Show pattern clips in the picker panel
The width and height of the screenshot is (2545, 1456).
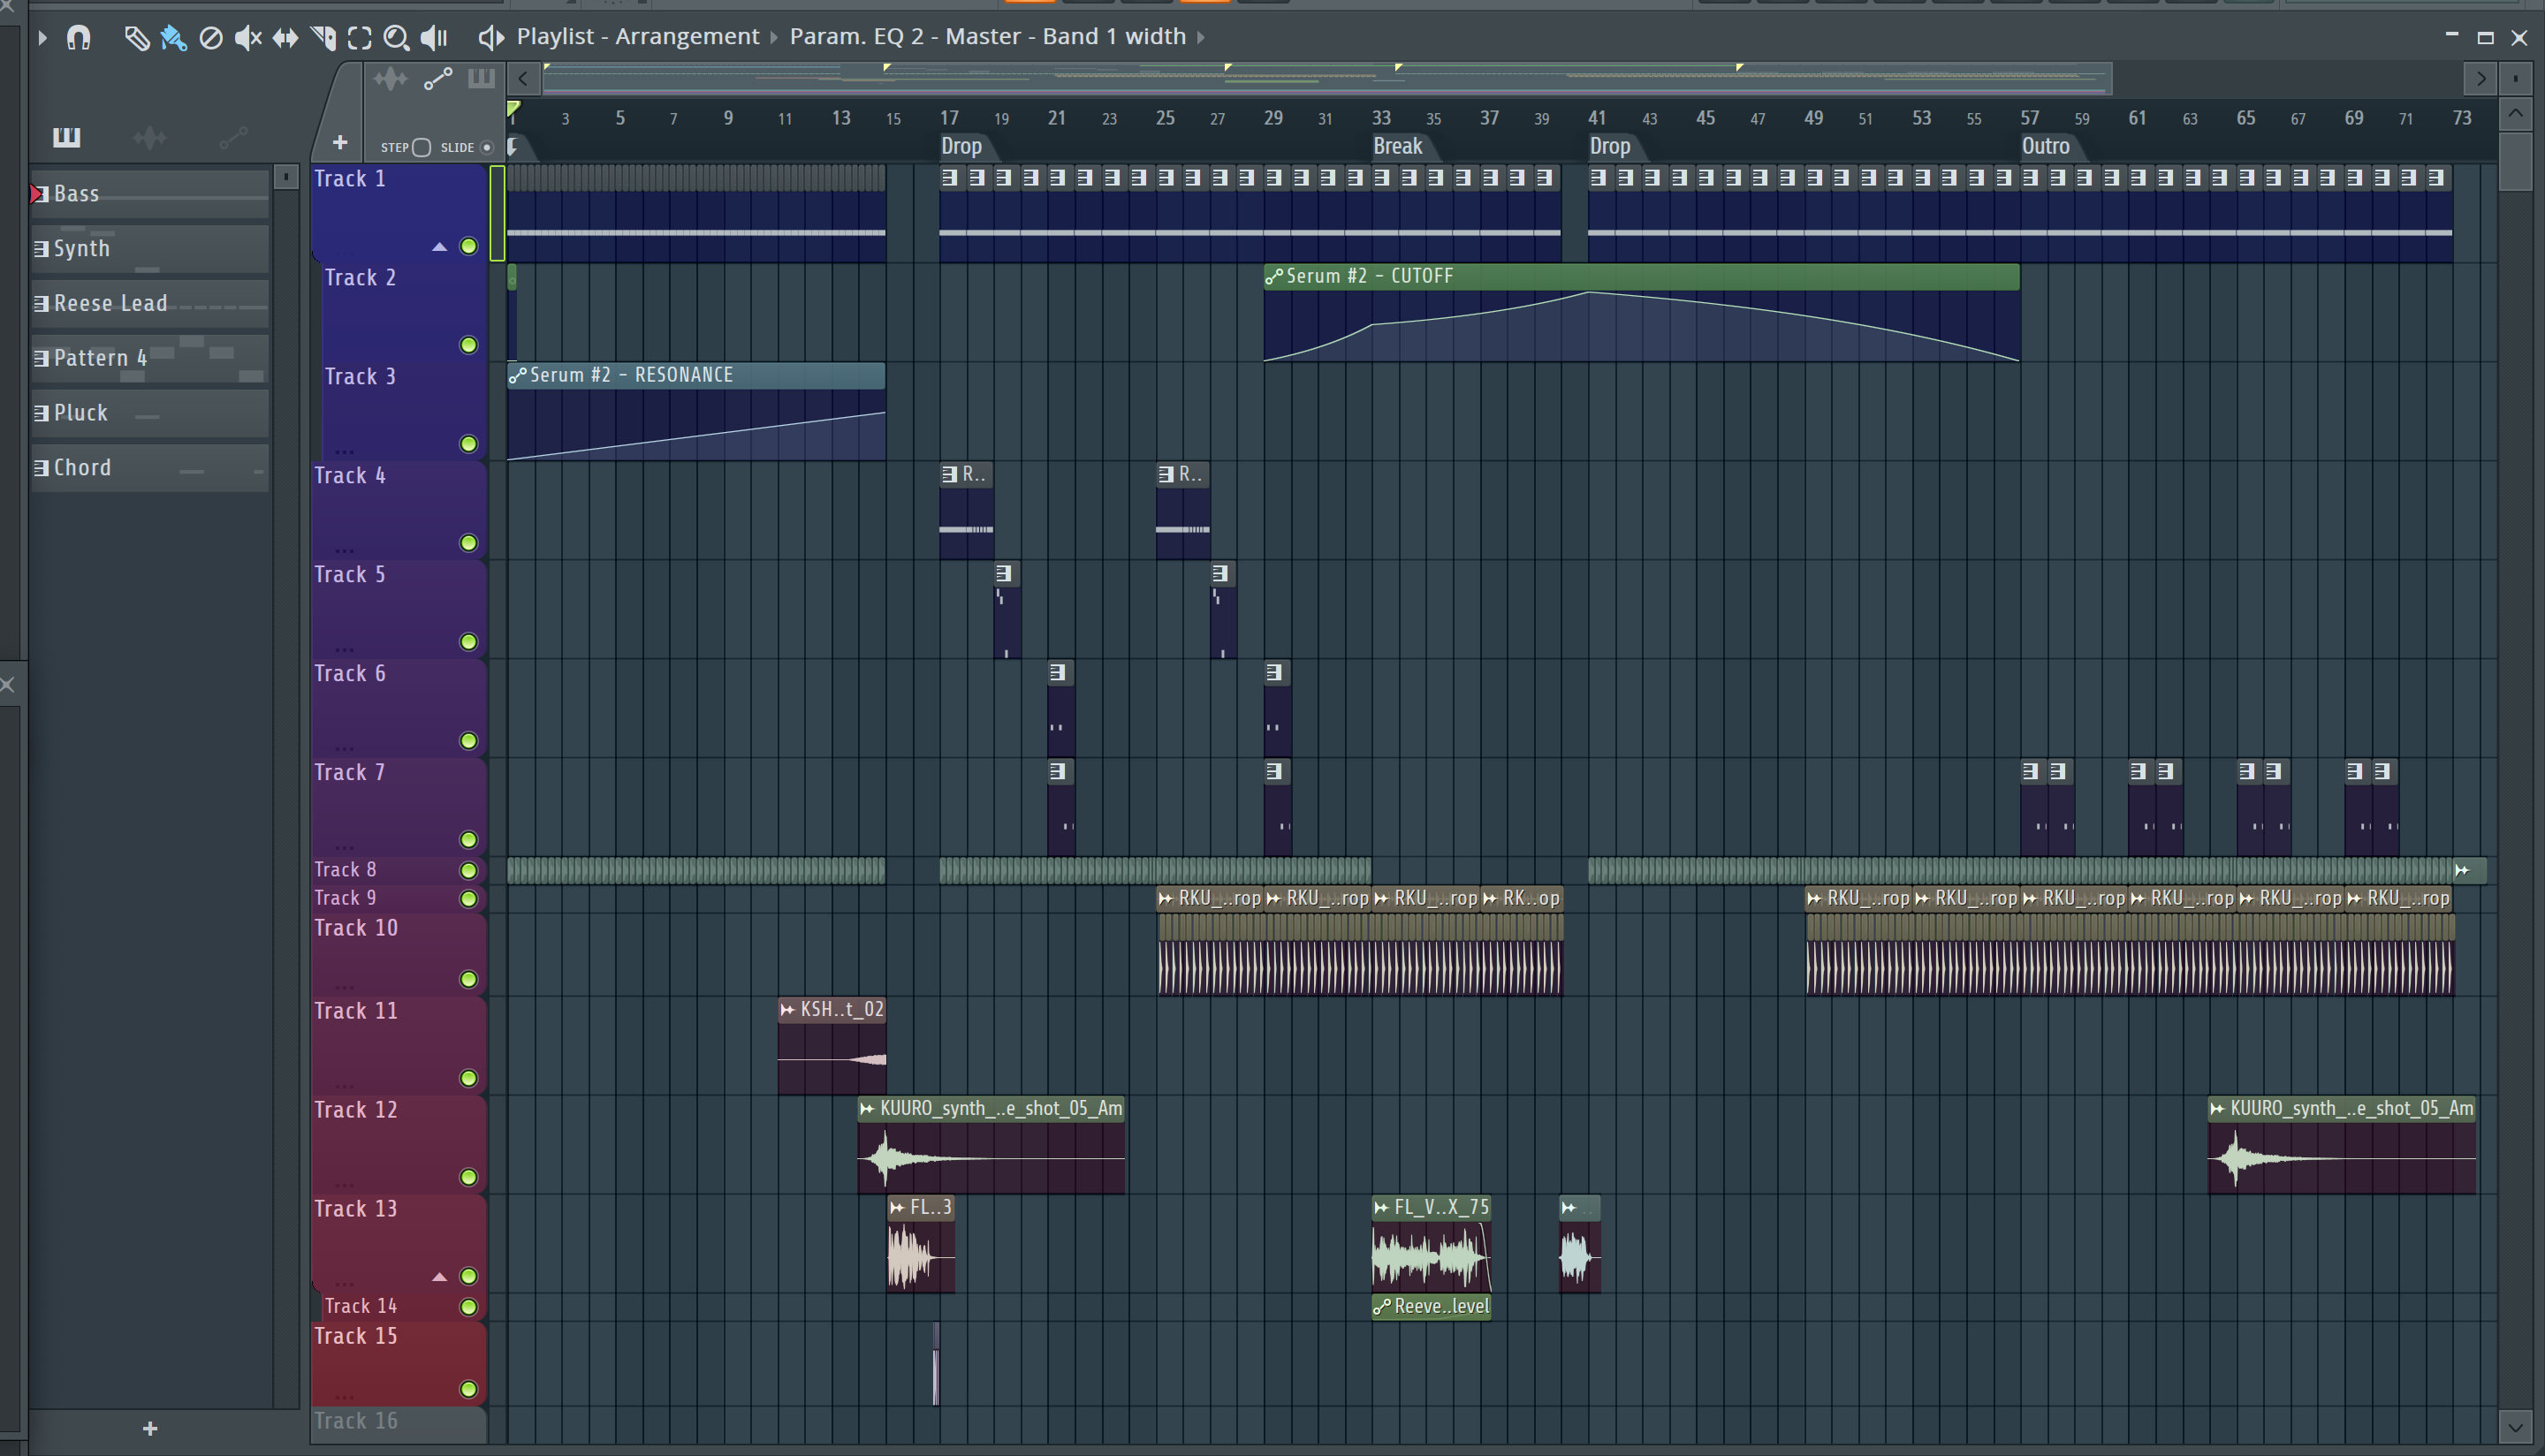tap(67, 137)
